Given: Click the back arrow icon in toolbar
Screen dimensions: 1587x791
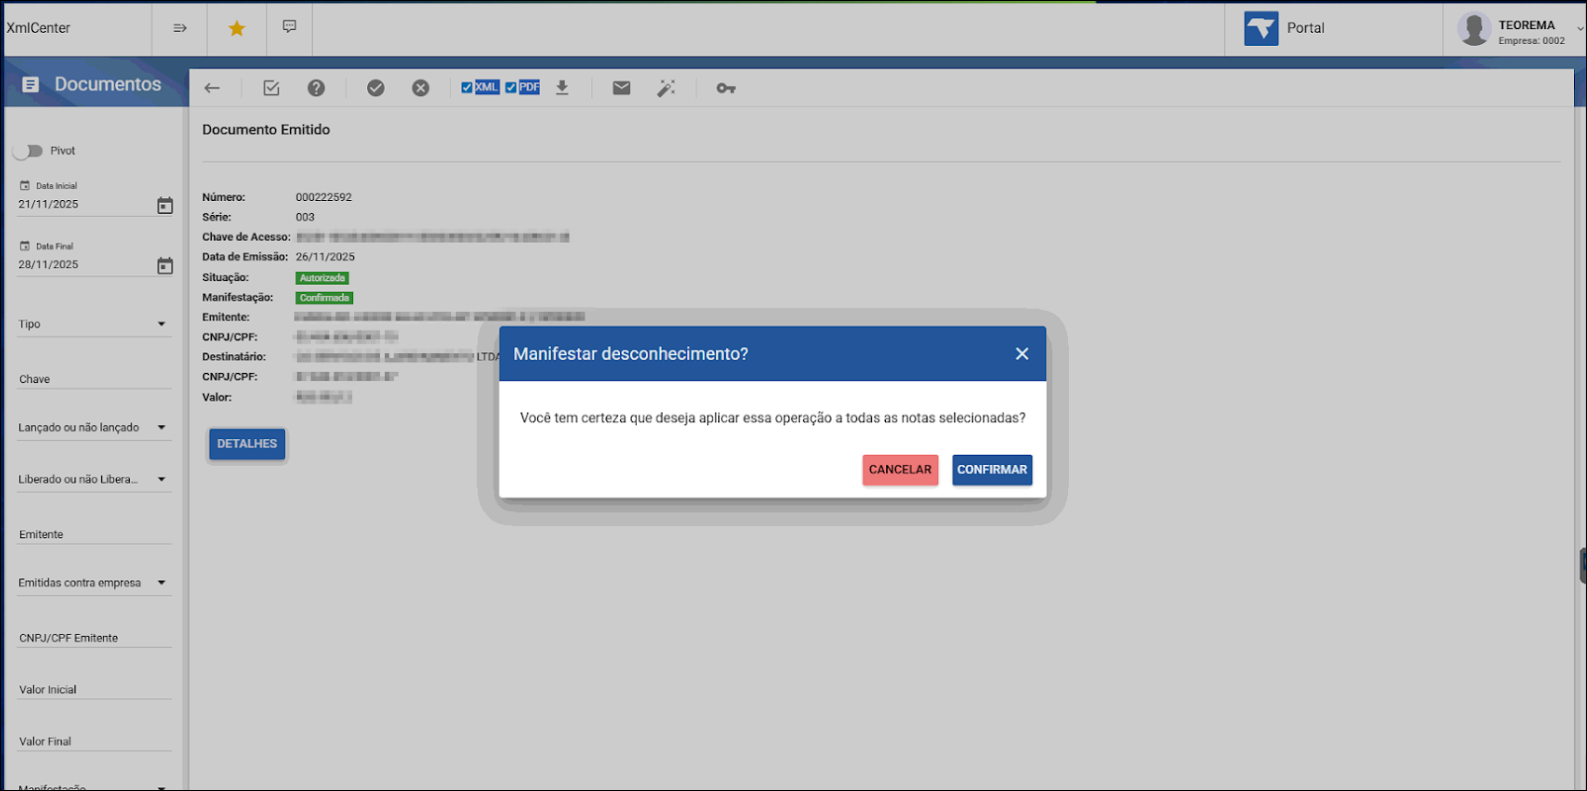Looking at the screenshot, I should (x=212, y=88).
